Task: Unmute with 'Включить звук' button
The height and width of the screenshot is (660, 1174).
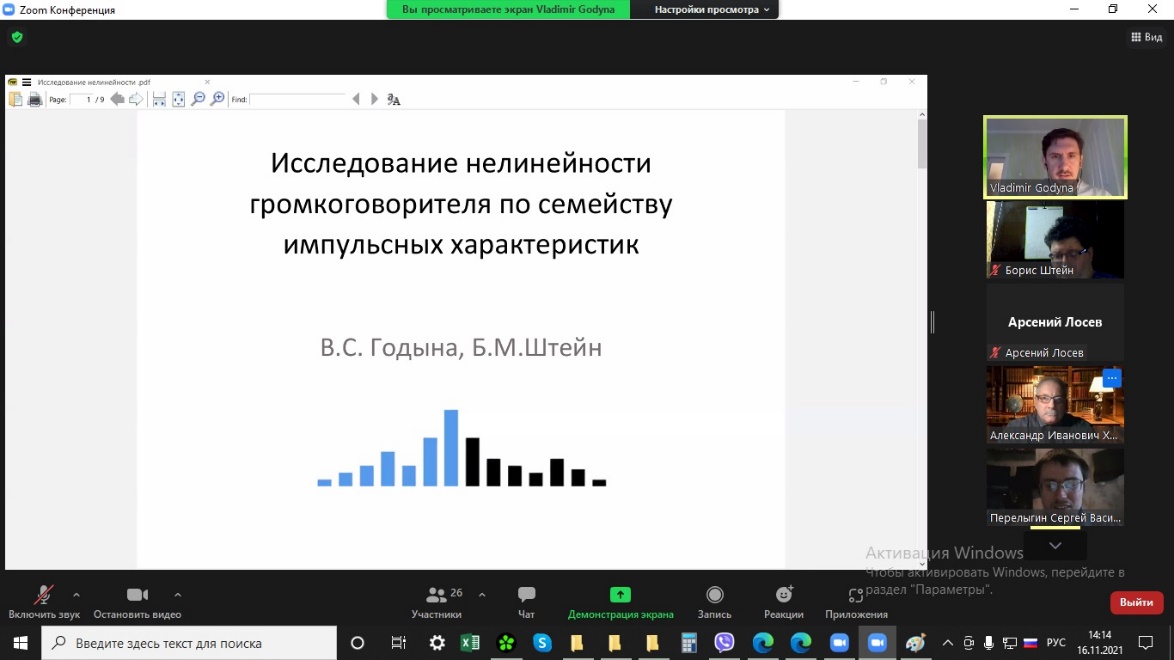Action: (x=43, y=602)
